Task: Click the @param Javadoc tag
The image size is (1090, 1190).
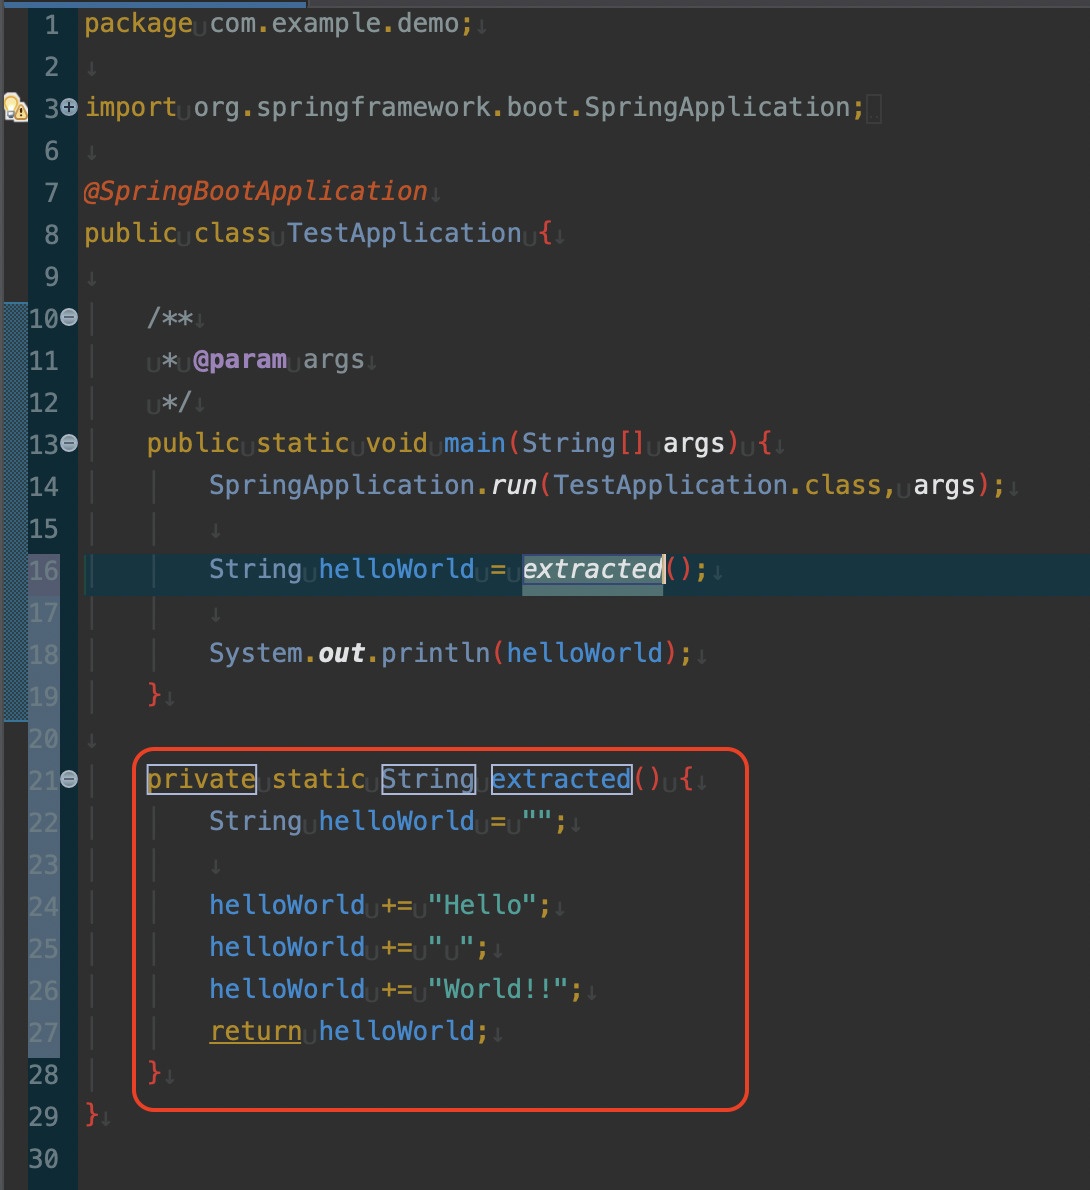Action: coord(240,360)
